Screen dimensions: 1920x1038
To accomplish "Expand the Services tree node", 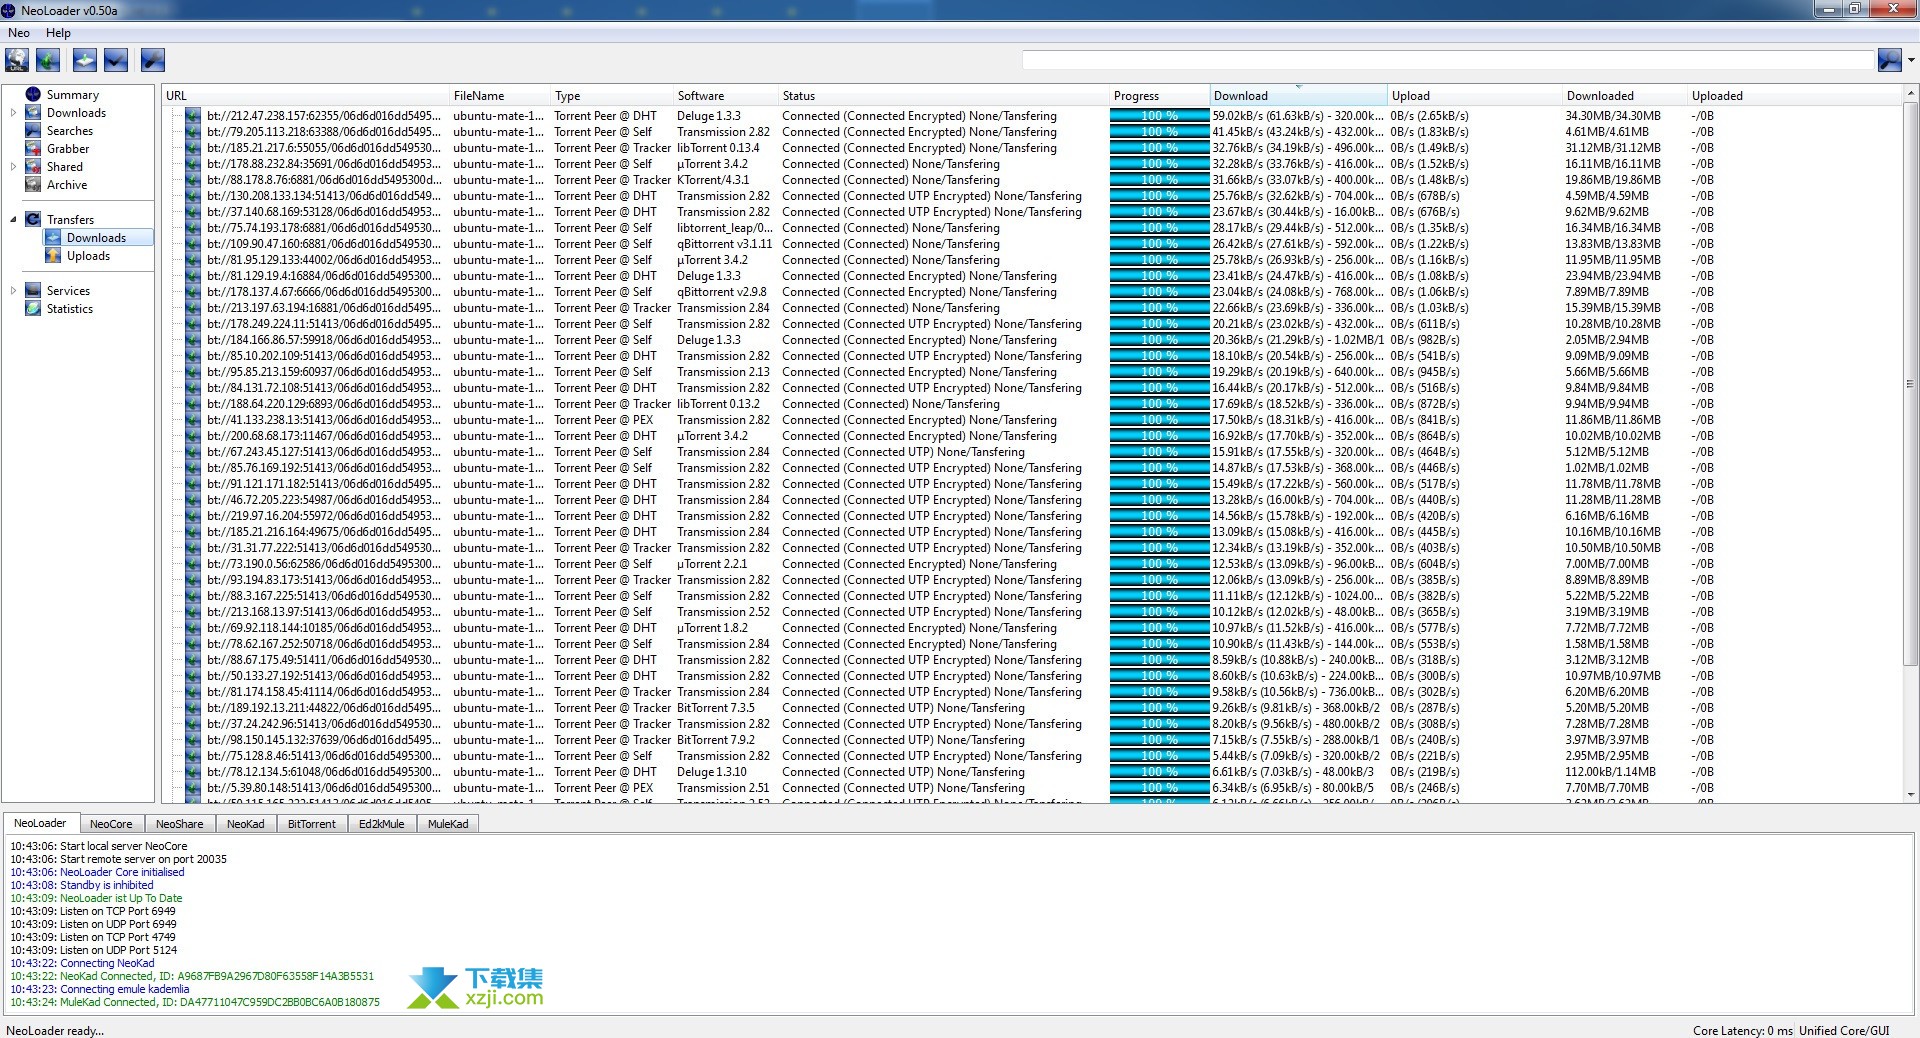I will [13, 291].
